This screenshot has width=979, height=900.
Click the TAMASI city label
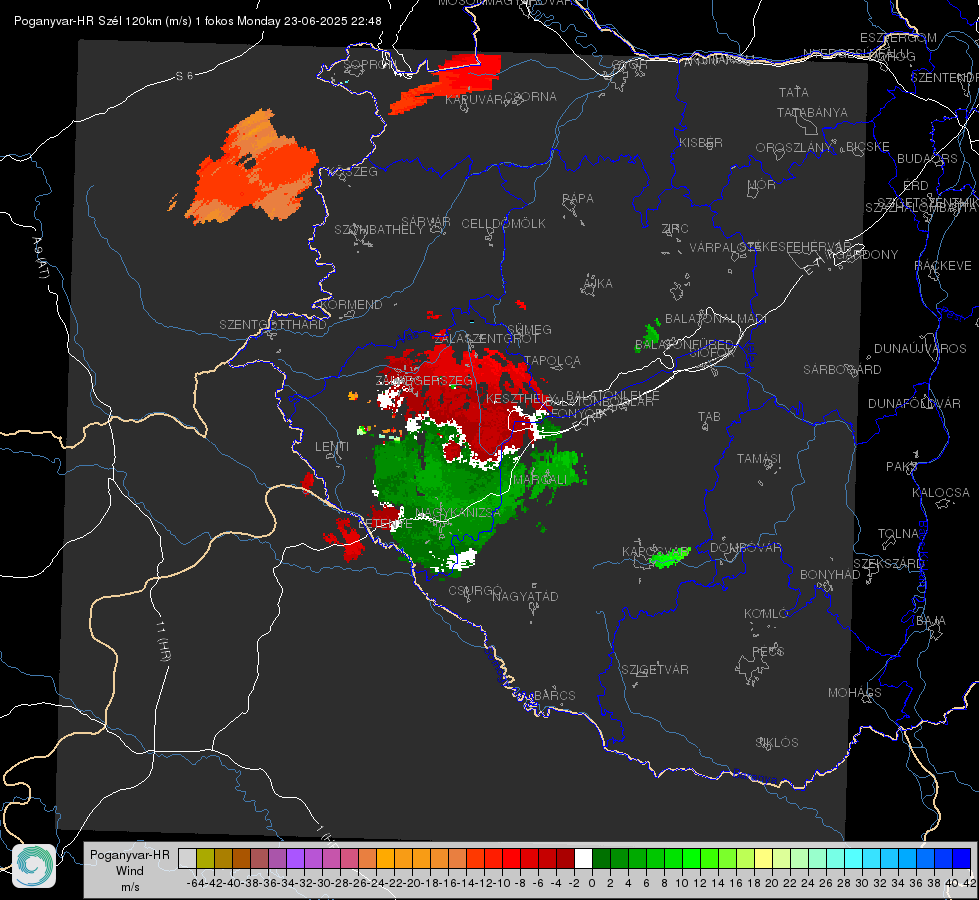tap(759, 458)
